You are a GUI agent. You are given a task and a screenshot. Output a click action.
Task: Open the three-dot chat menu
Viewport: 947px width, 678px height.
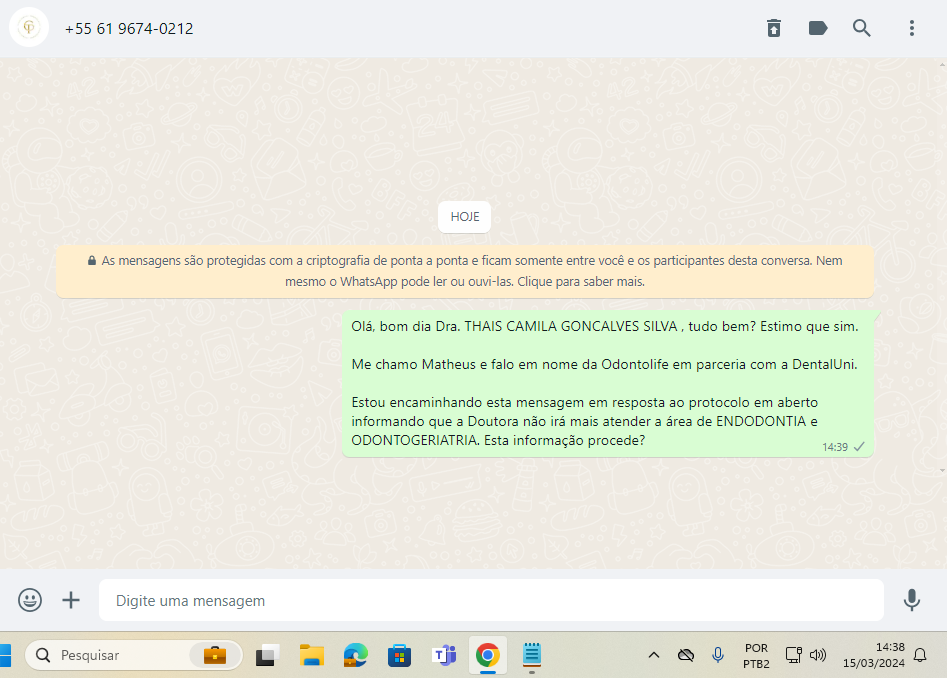click(x=911, y=28)
